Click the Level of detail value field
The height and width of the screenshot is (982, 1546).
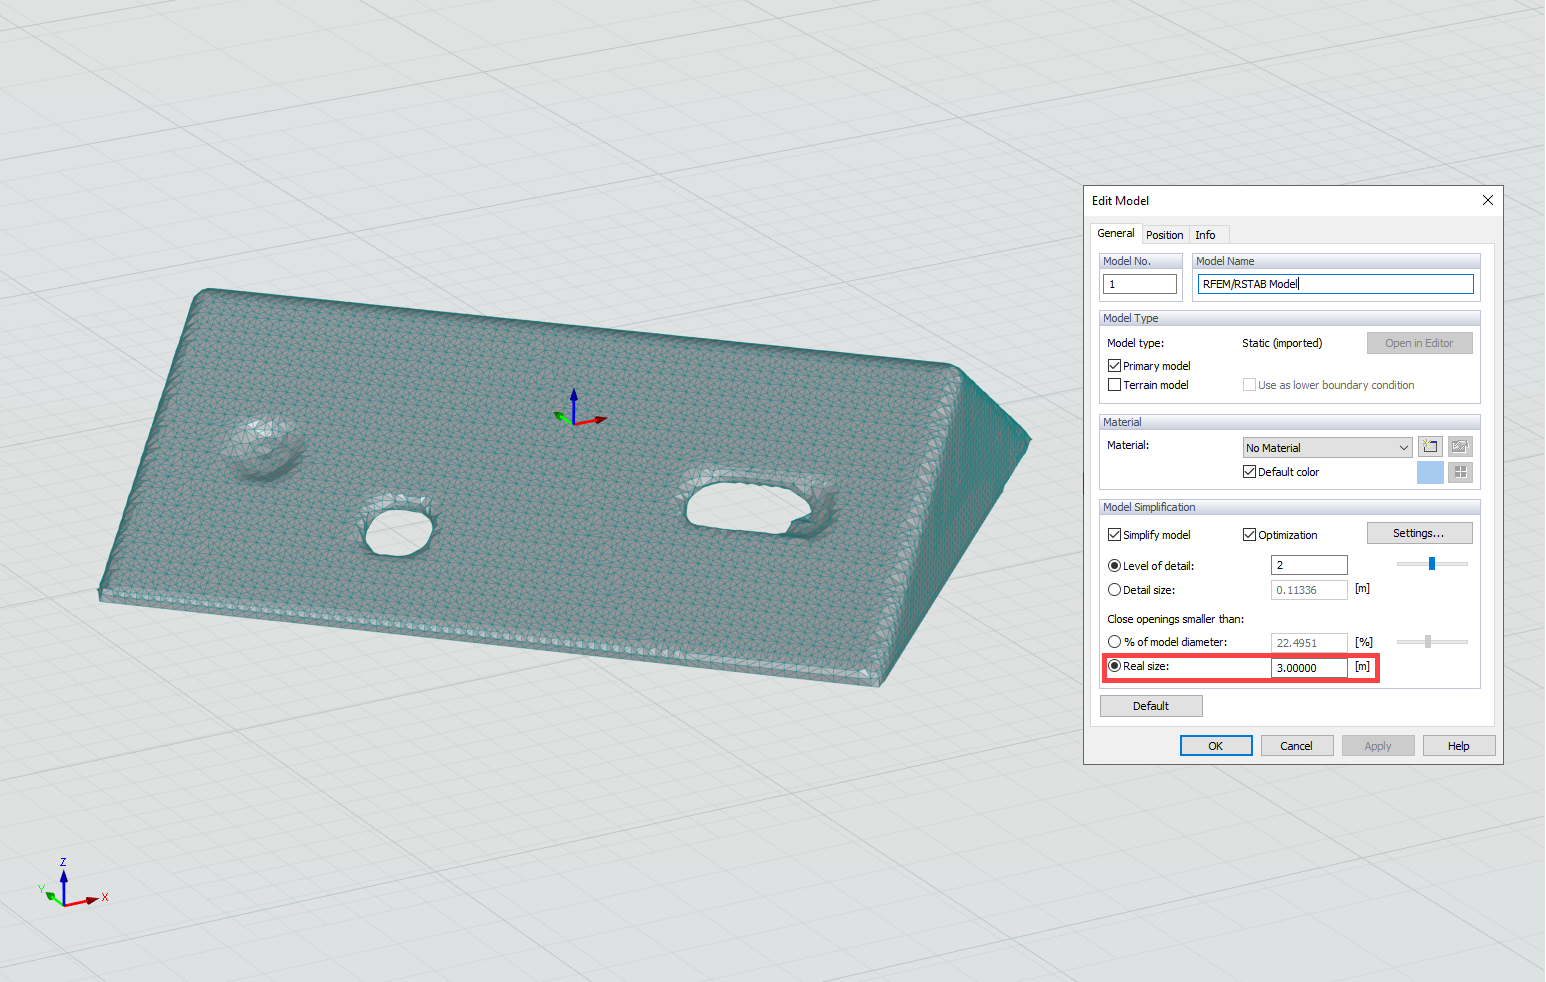(x=1309, y=565)
